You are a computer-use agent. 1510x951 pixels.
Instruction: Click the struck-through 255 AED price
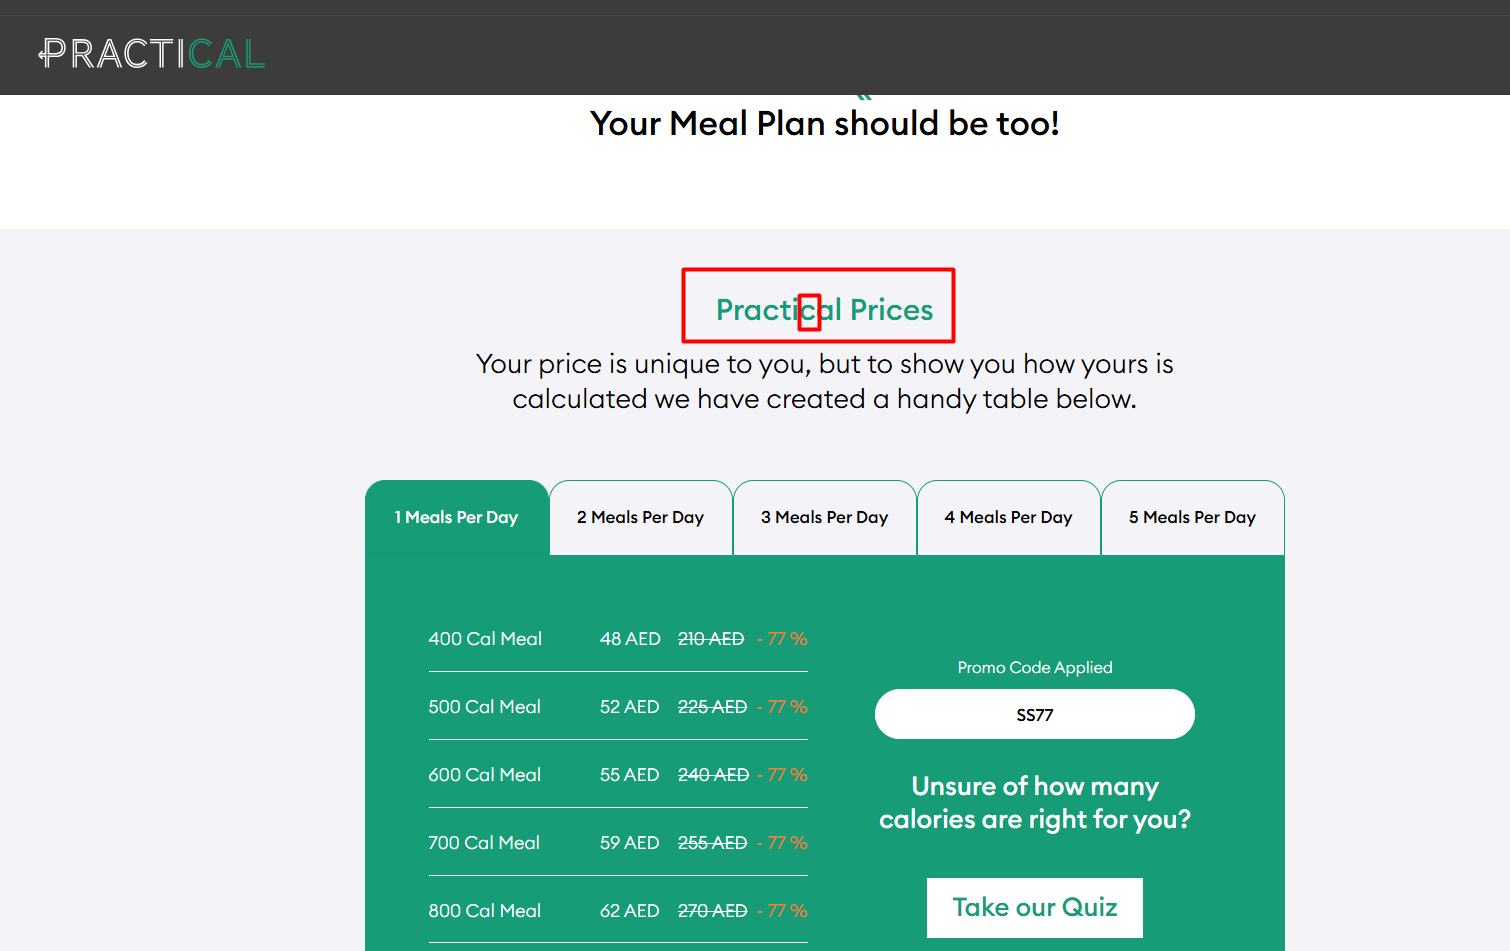(x=713, y=843)
